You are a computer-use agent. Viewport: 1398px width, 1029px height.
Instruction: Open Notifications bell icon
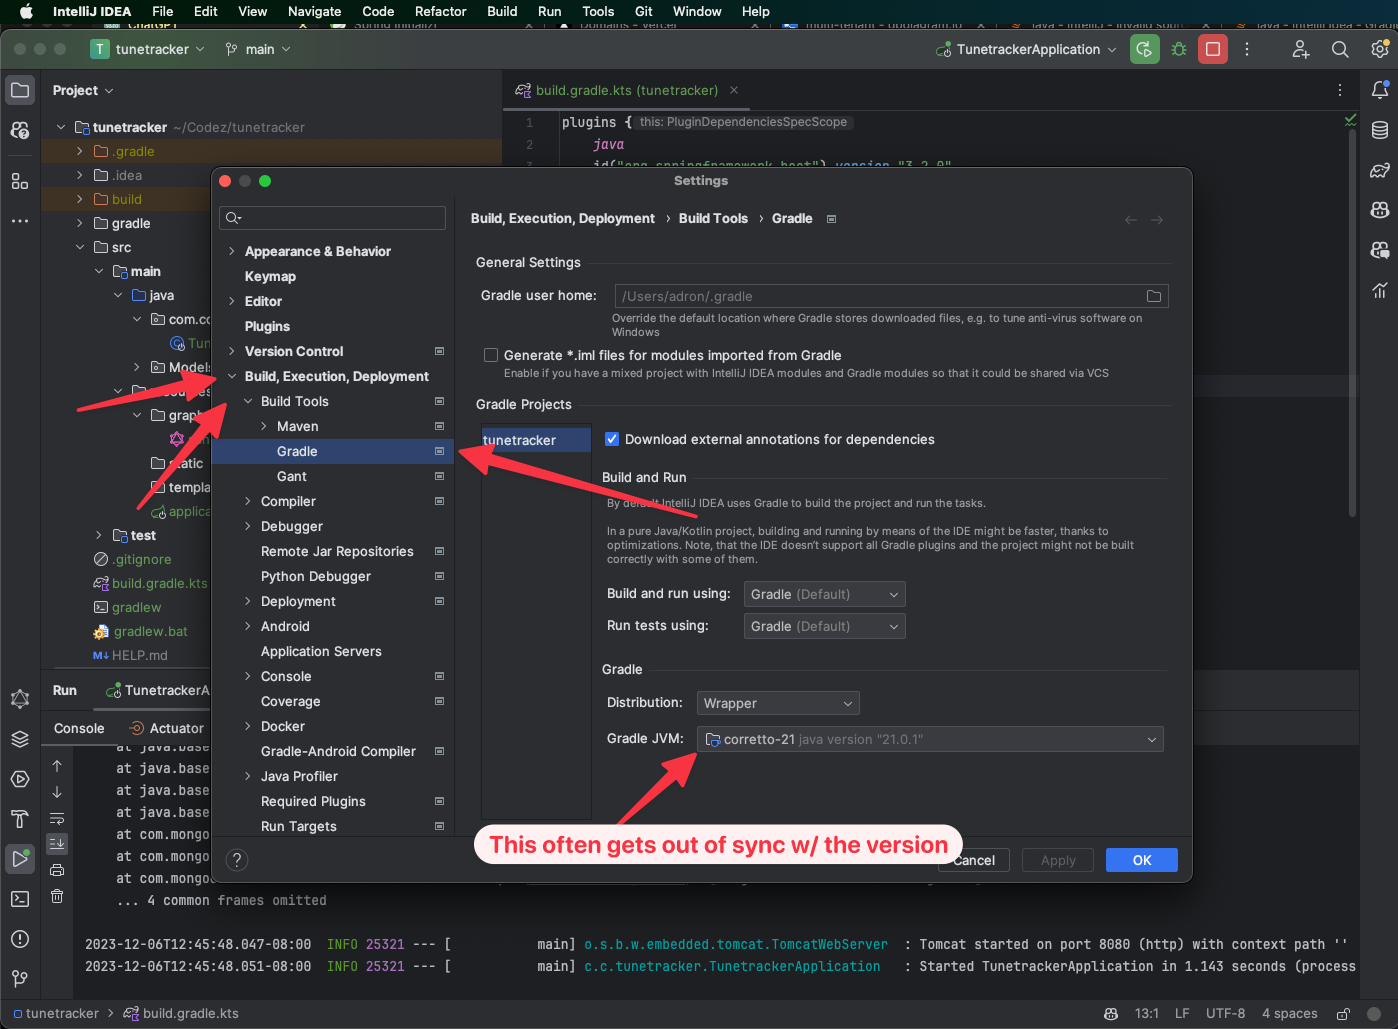pos(1380,90)
